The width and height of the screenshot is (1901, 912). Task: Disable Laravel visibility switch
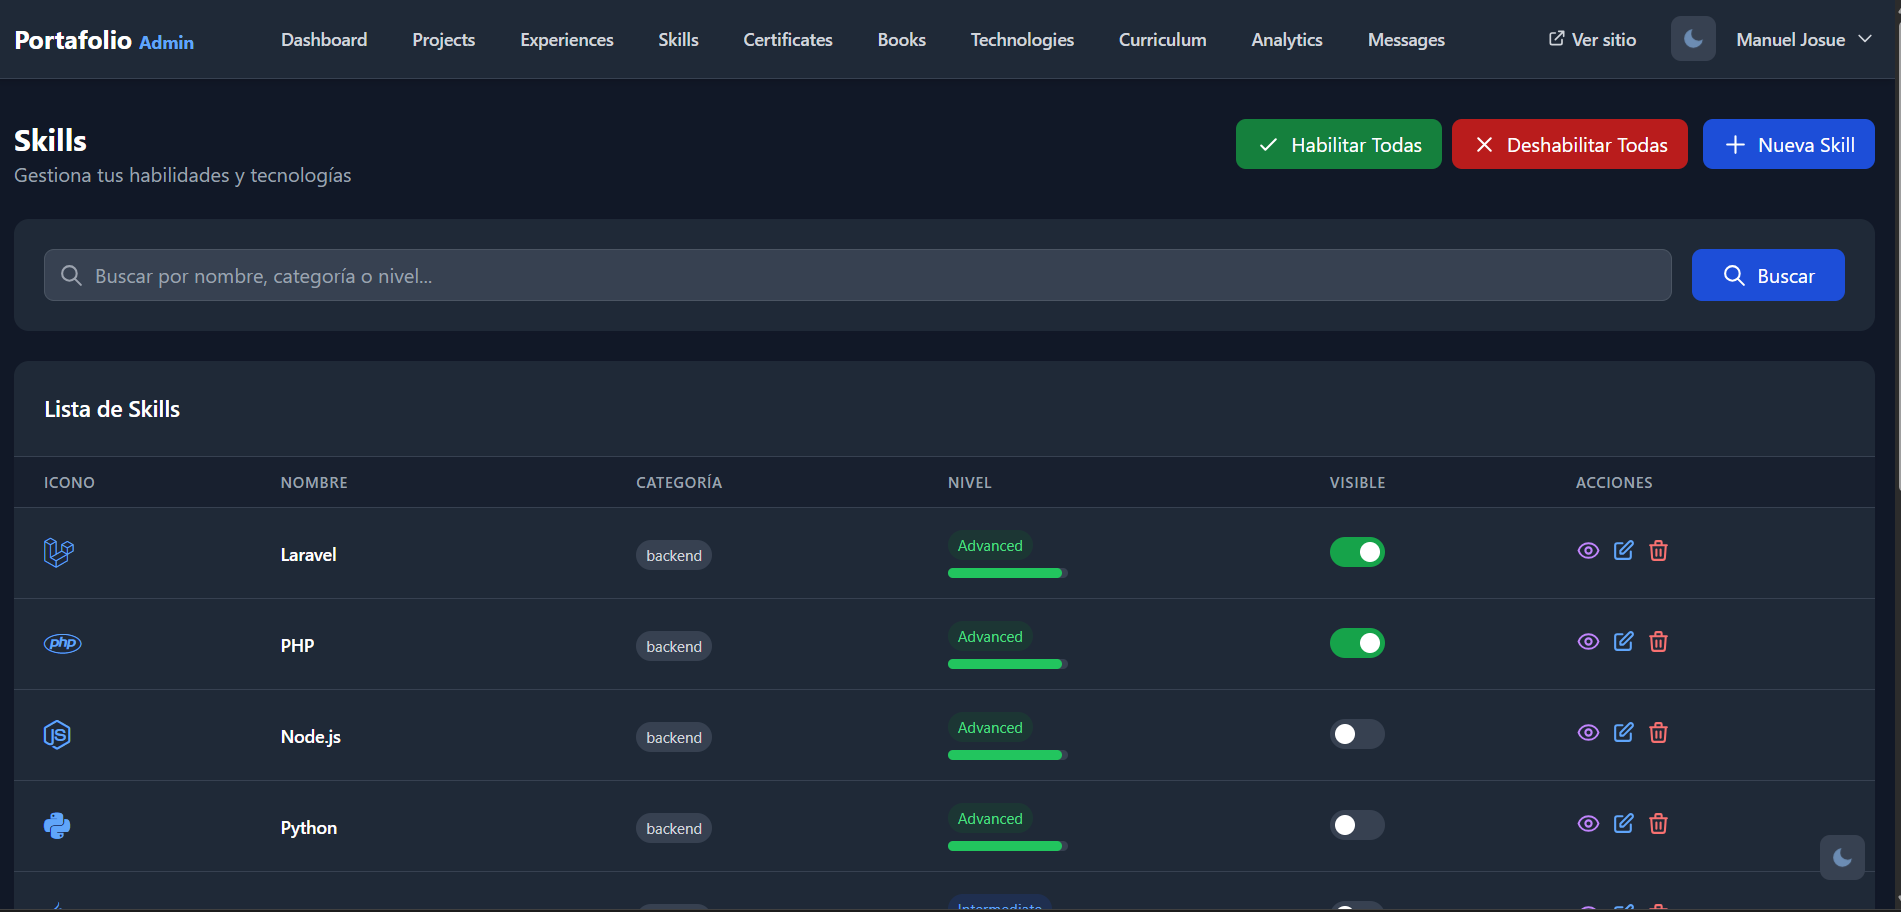1357,552
